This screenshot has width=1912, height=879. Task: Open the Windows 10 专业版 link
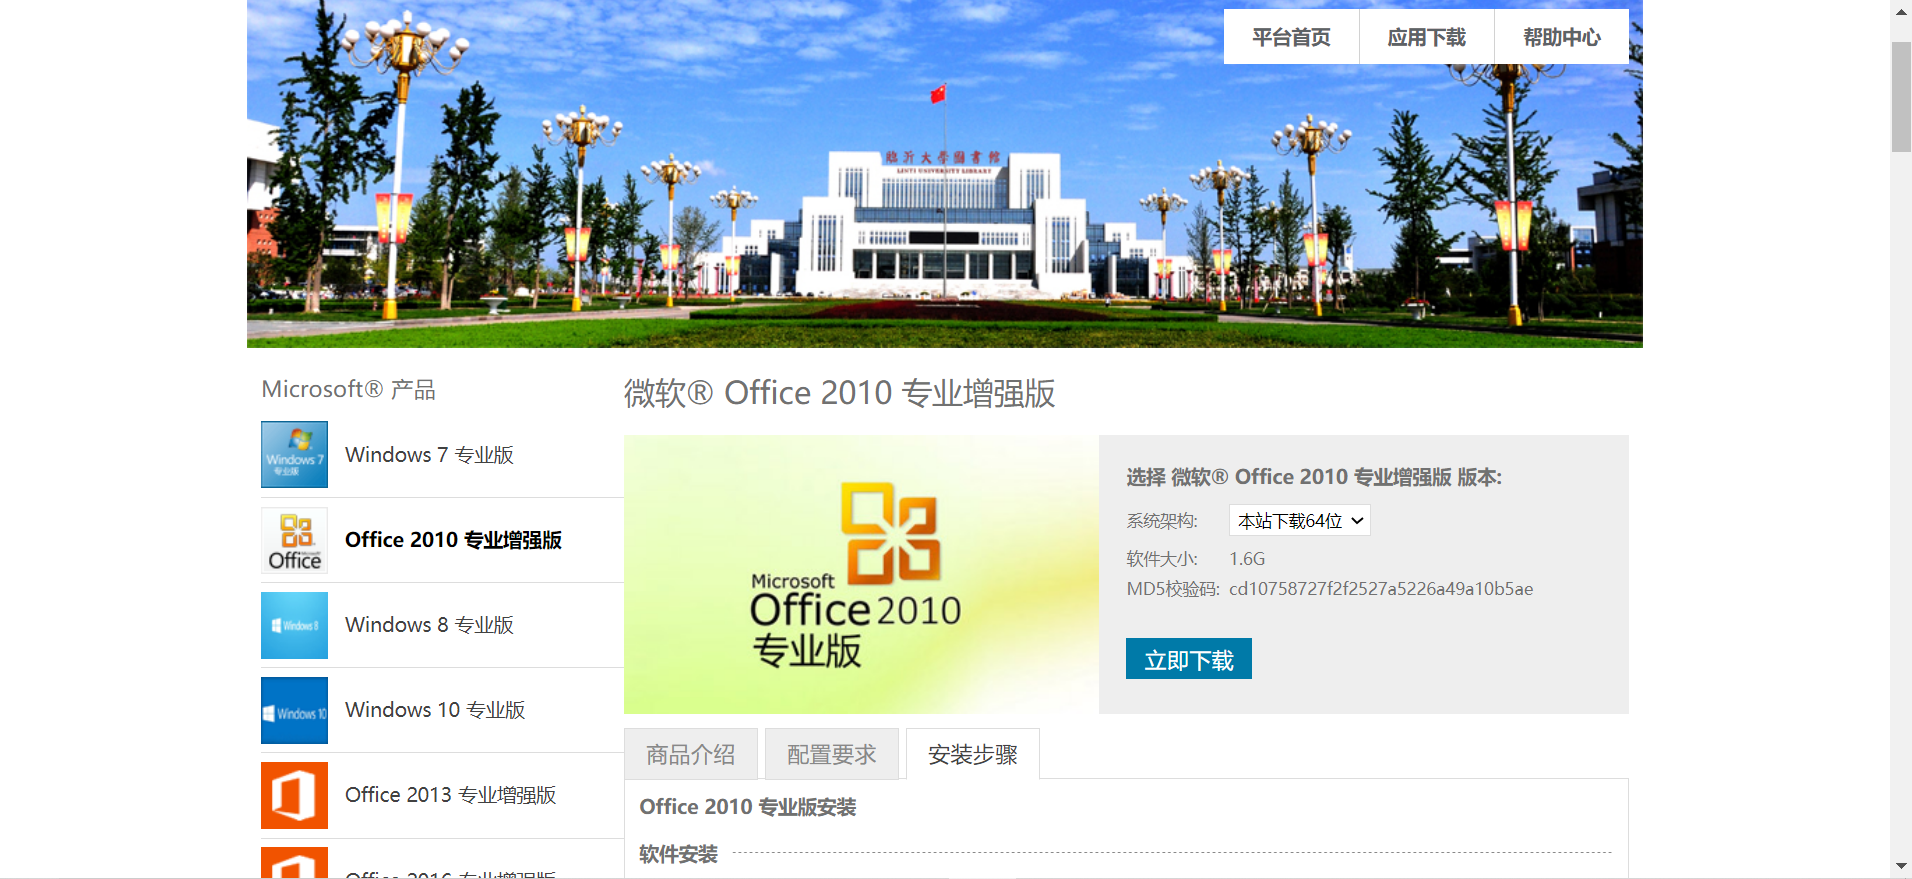[435, 710]
